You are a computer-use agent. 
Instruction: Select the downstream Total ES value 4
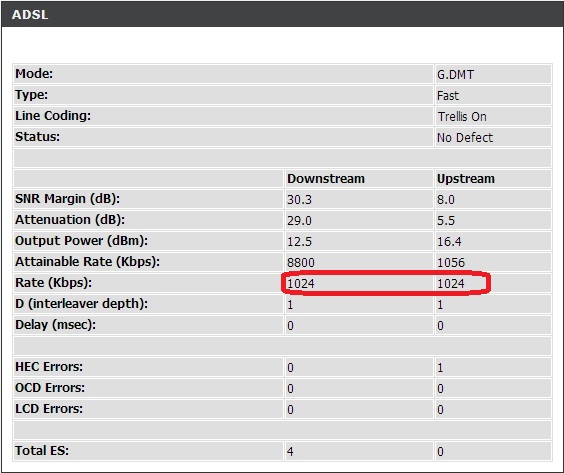[x=290, y=451]
